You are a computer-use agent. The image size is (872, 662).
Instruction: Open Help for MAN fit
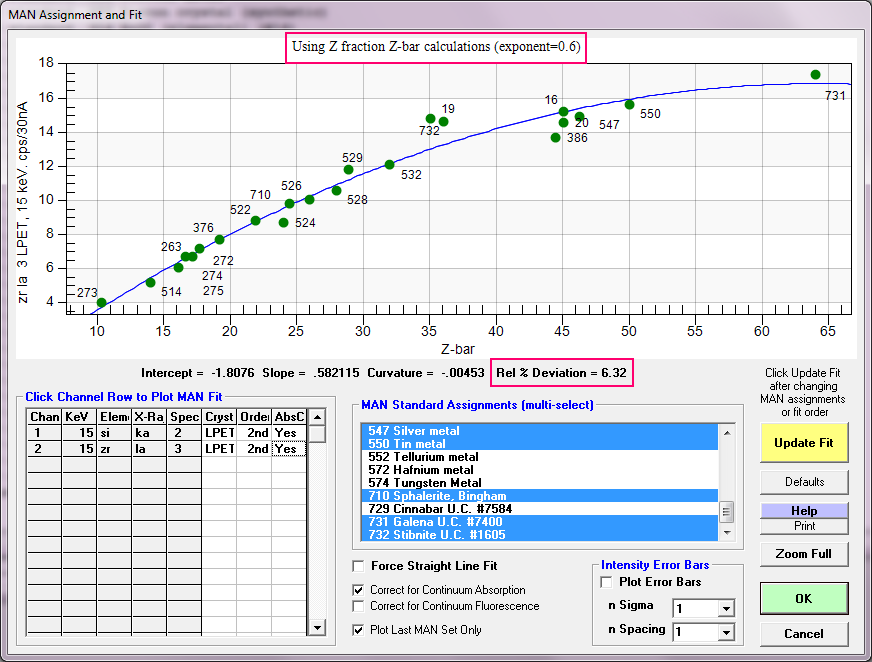point(803,511)
